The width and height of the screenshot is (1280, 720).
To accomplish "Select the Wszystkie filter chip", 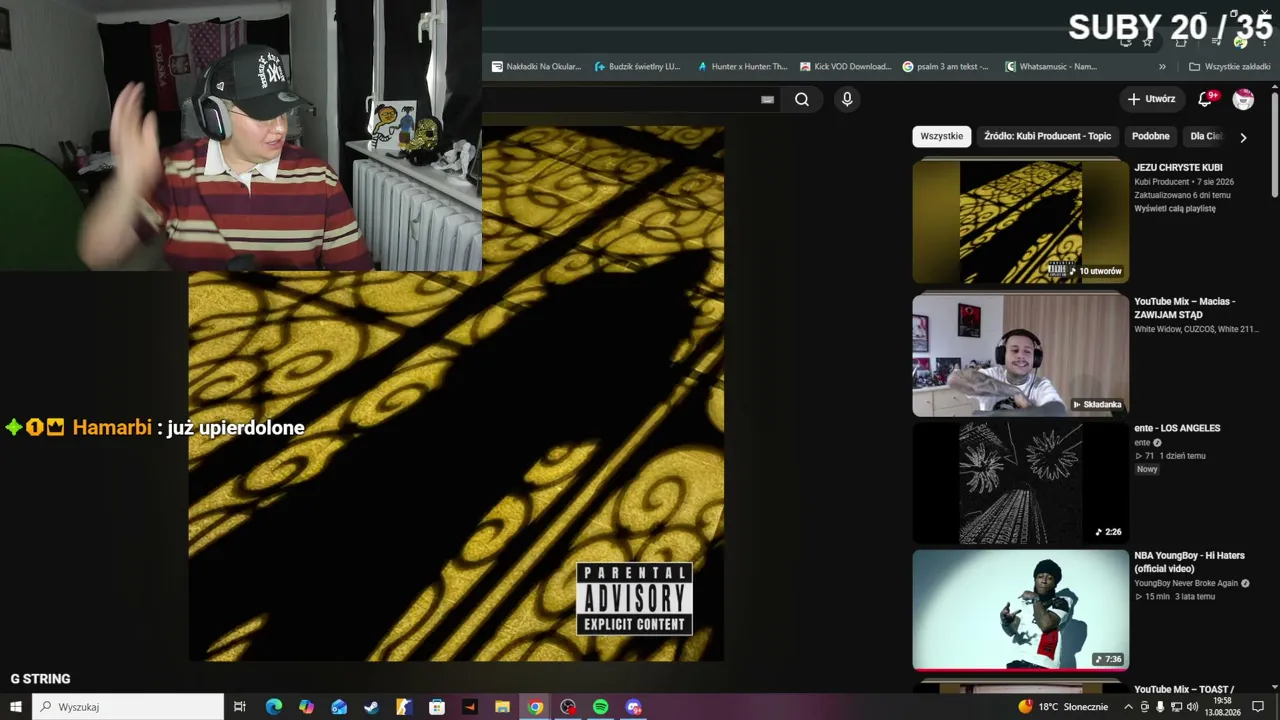I will (941, 136).
